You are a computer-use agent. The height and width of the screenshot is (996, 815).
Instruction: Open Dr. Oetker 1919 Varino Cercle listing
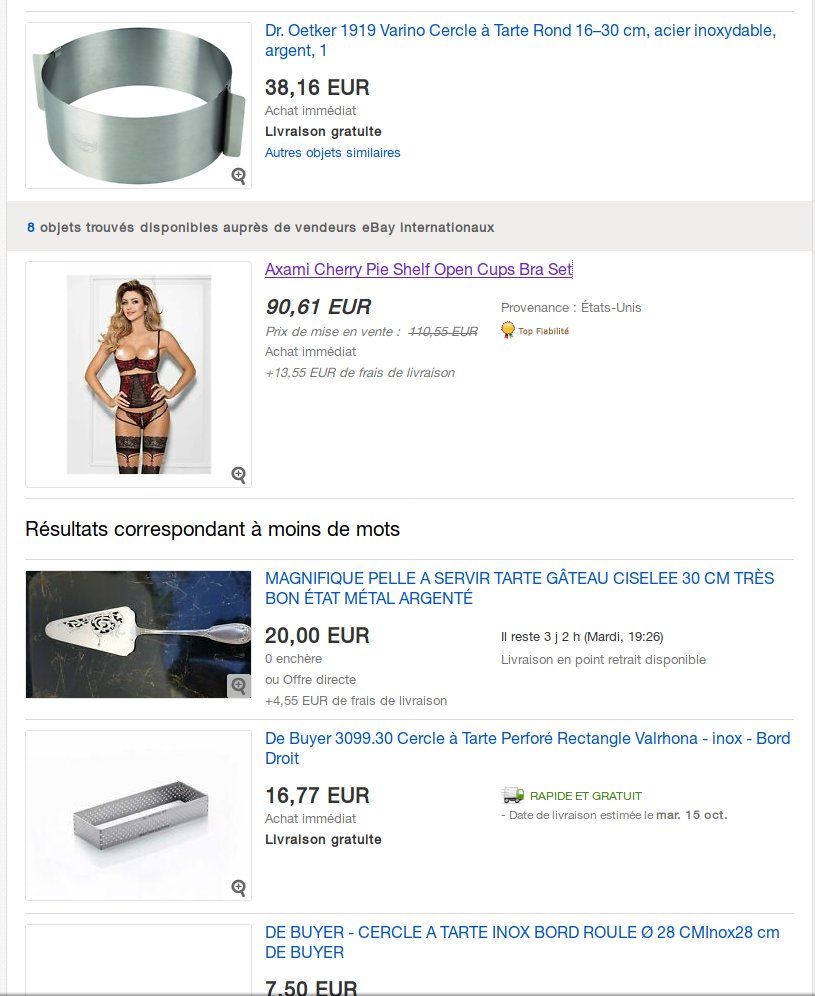(x=520, y=40)
